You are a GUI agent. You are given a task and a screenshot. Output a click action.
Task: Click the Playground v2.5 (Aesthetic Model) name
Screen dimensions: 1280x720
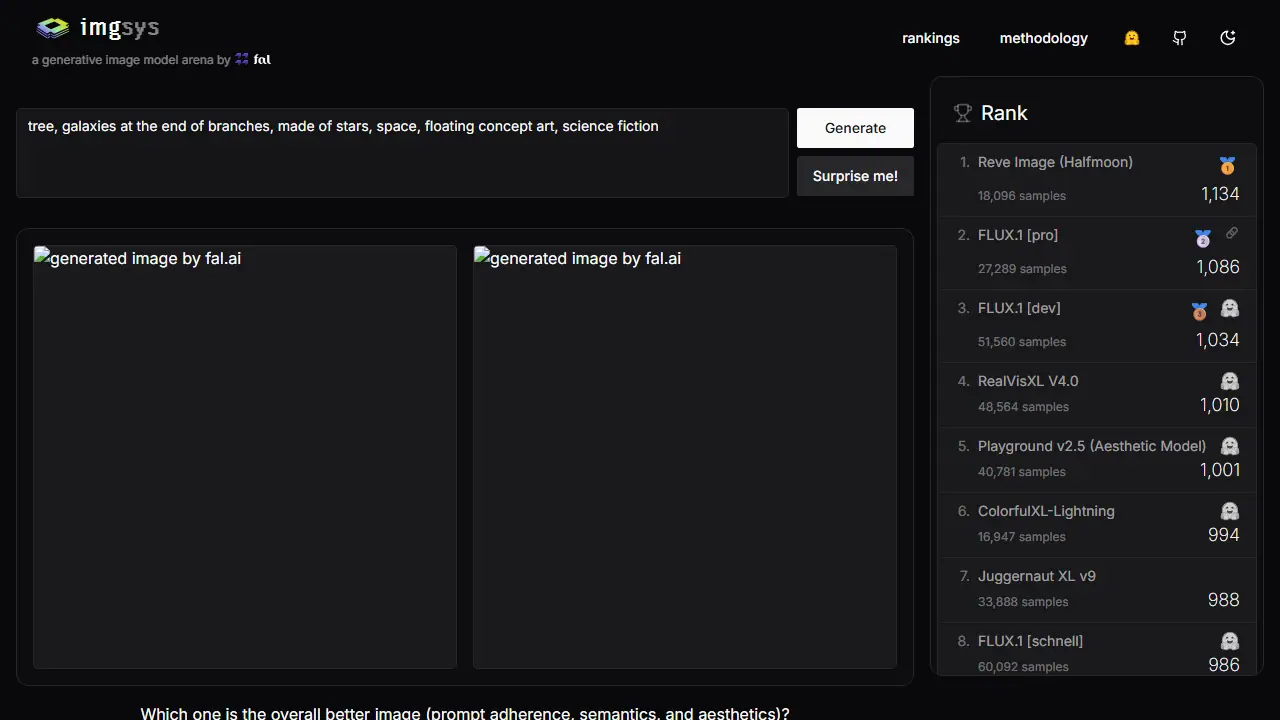pos(1092,446)
